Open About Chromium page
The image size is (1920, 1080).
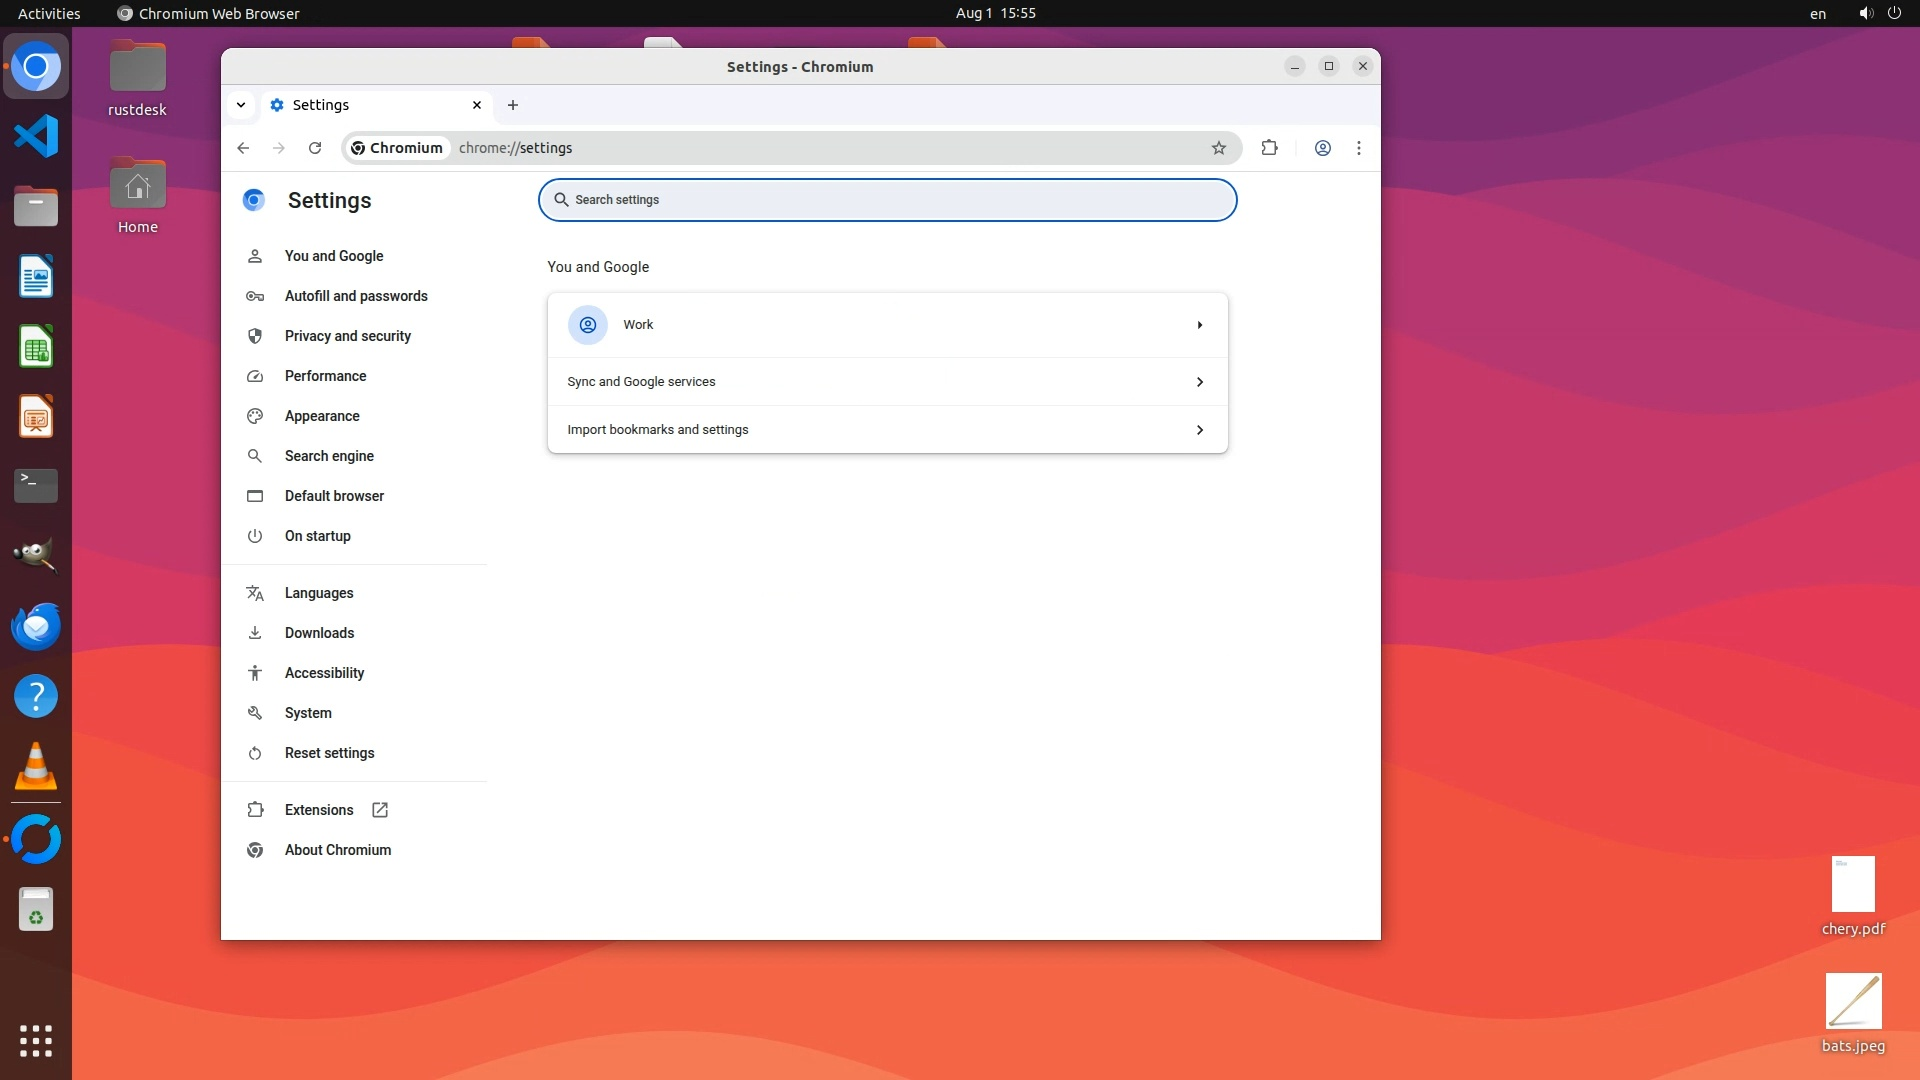(x=337, y=850)
